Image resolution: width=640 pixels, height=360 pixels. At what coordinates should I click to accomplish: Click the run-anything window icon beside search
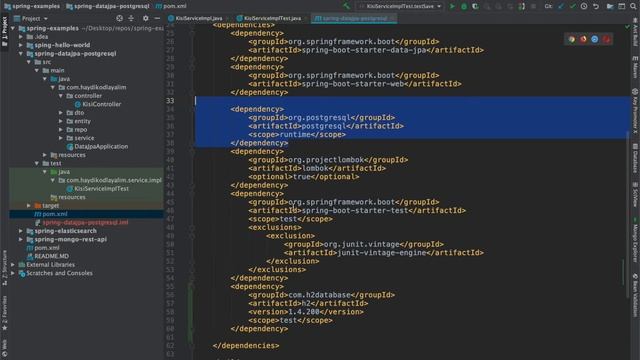tap(622, 6)
